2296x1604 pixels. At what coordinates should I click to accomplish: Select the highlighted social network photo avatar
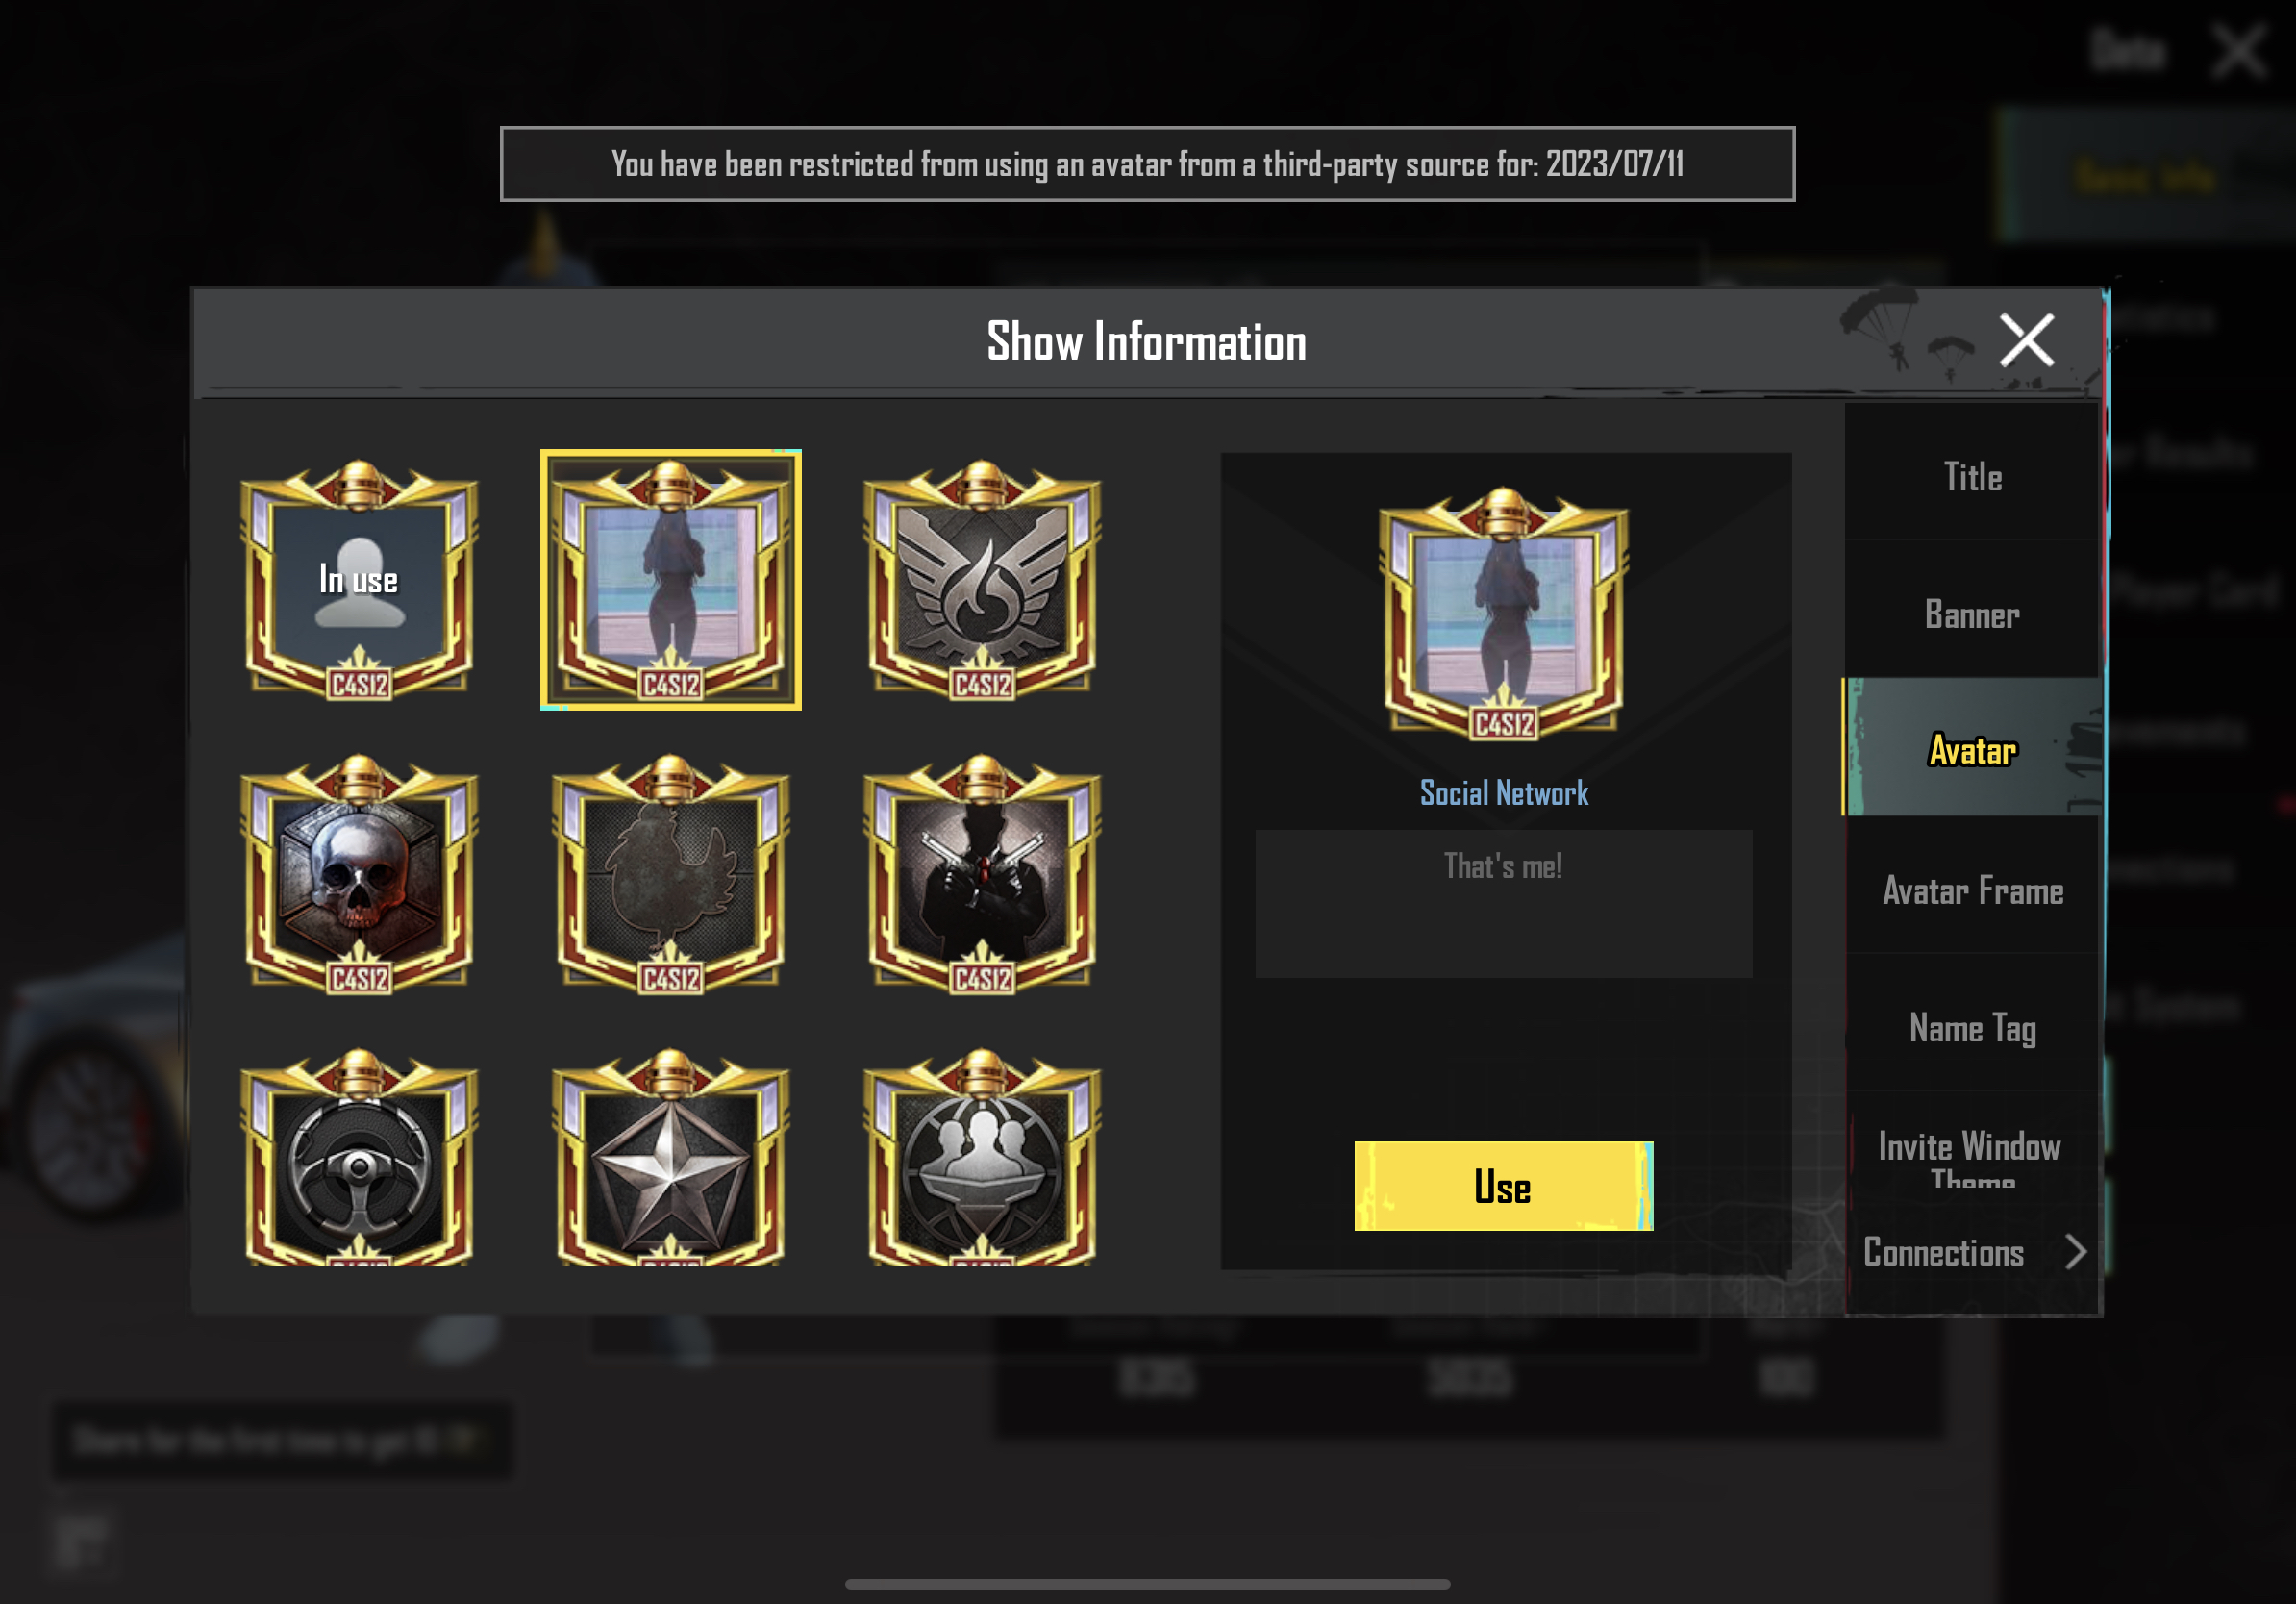click(671, 580)
